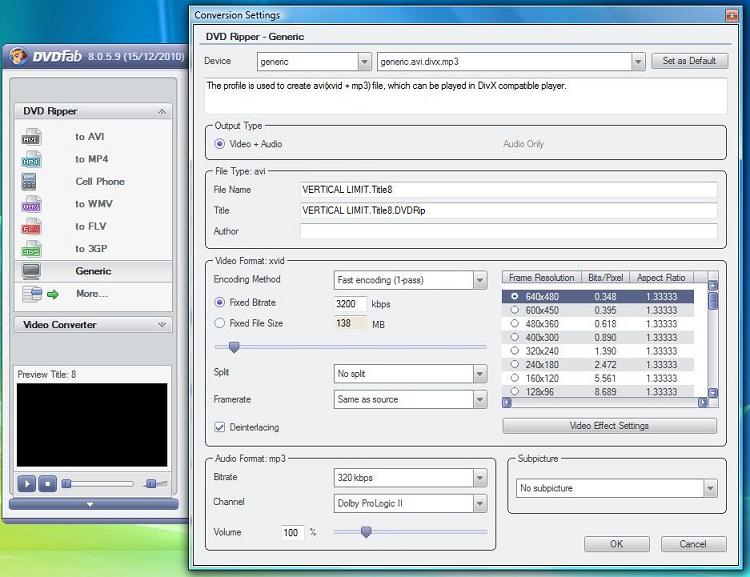Collapse the DVD Ripper section
The width and height of the screenshot is (750, 577).
click(162, 111)
